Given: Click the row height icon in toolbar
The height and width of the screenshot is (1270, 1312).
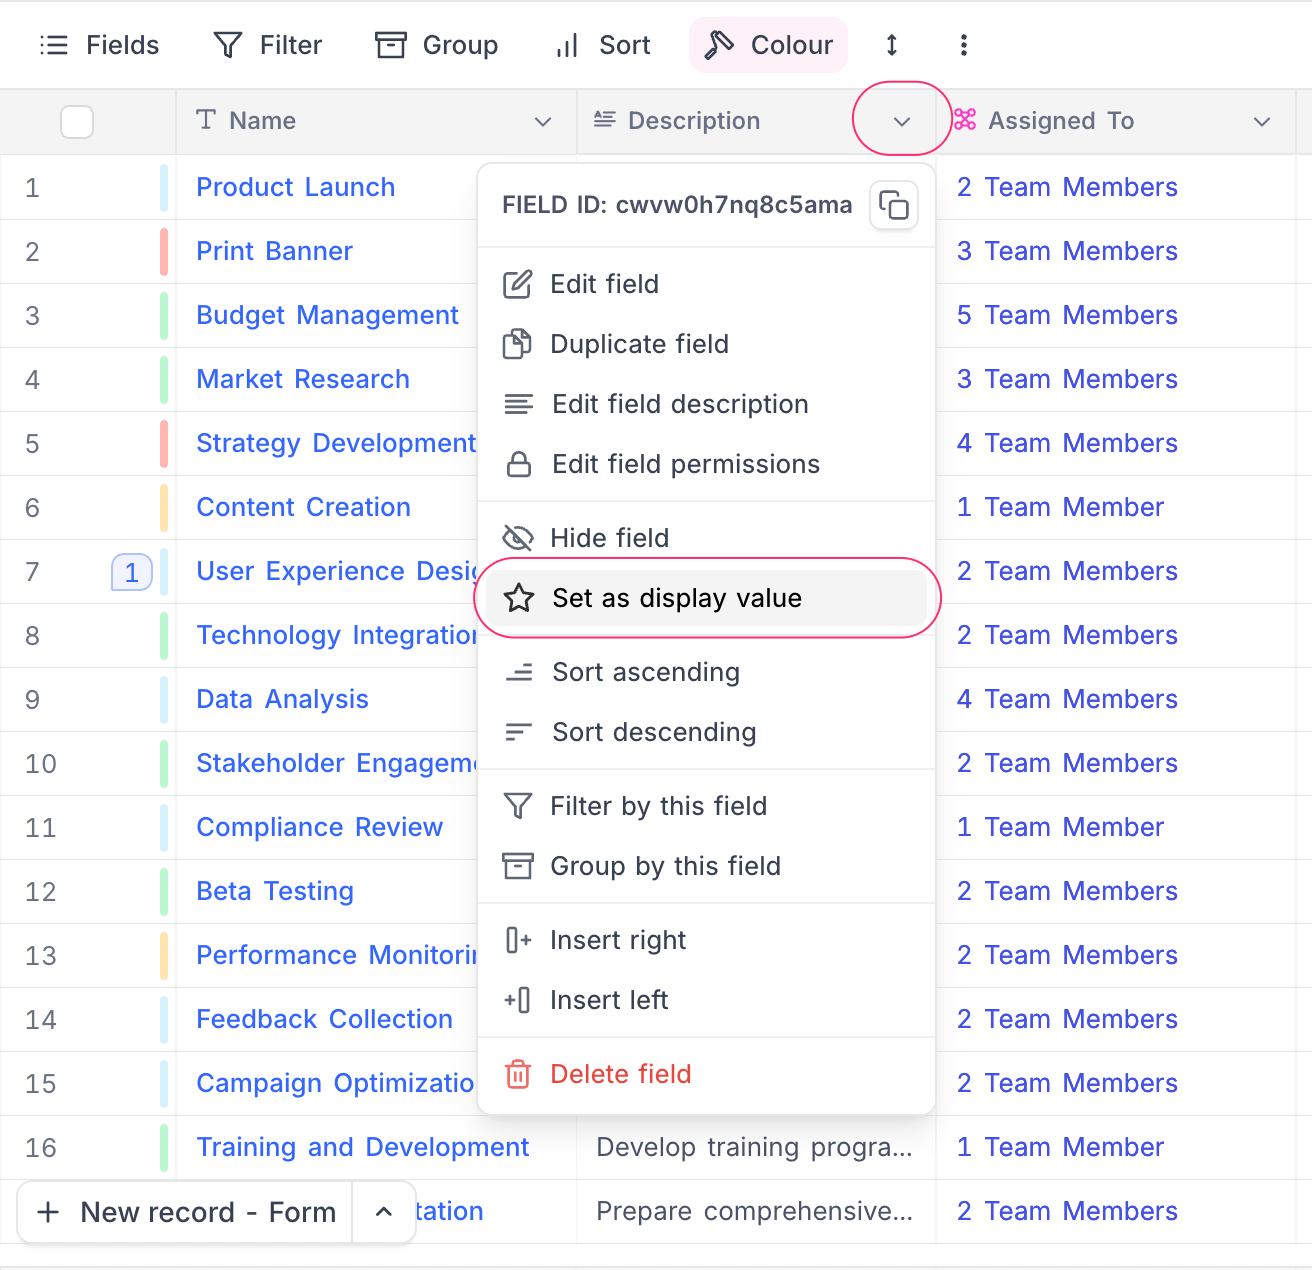Looking at the screenshot, I should (892, 45).
